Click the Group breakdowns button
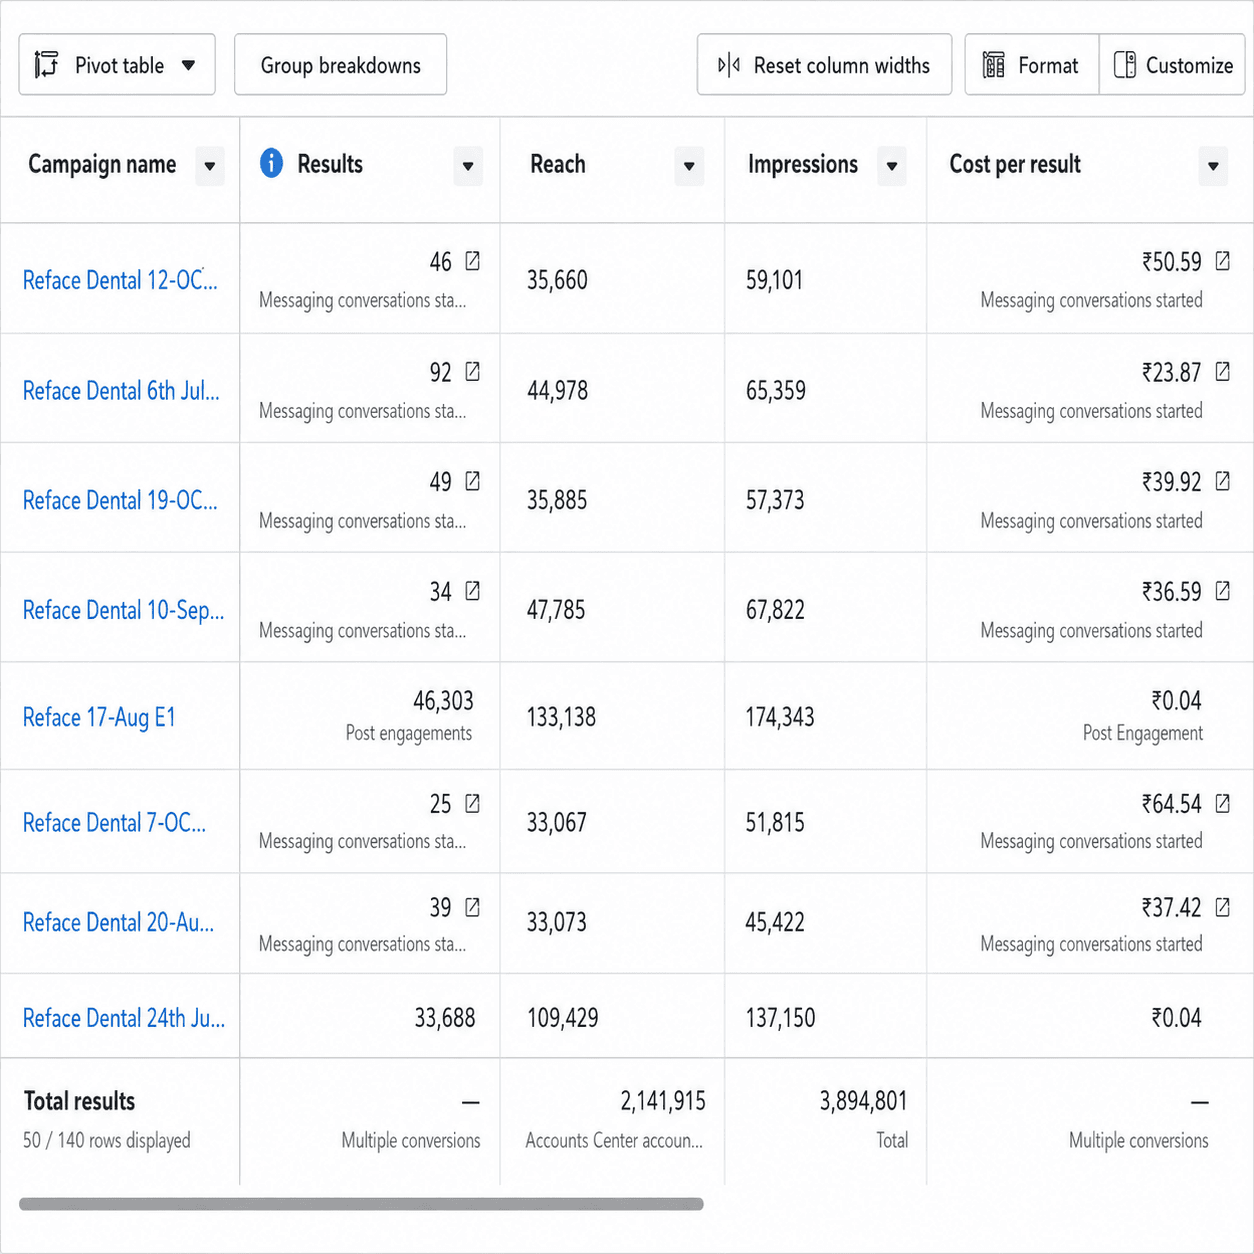Screen dimensions: 1254x1254 click(x=340, y=65)
